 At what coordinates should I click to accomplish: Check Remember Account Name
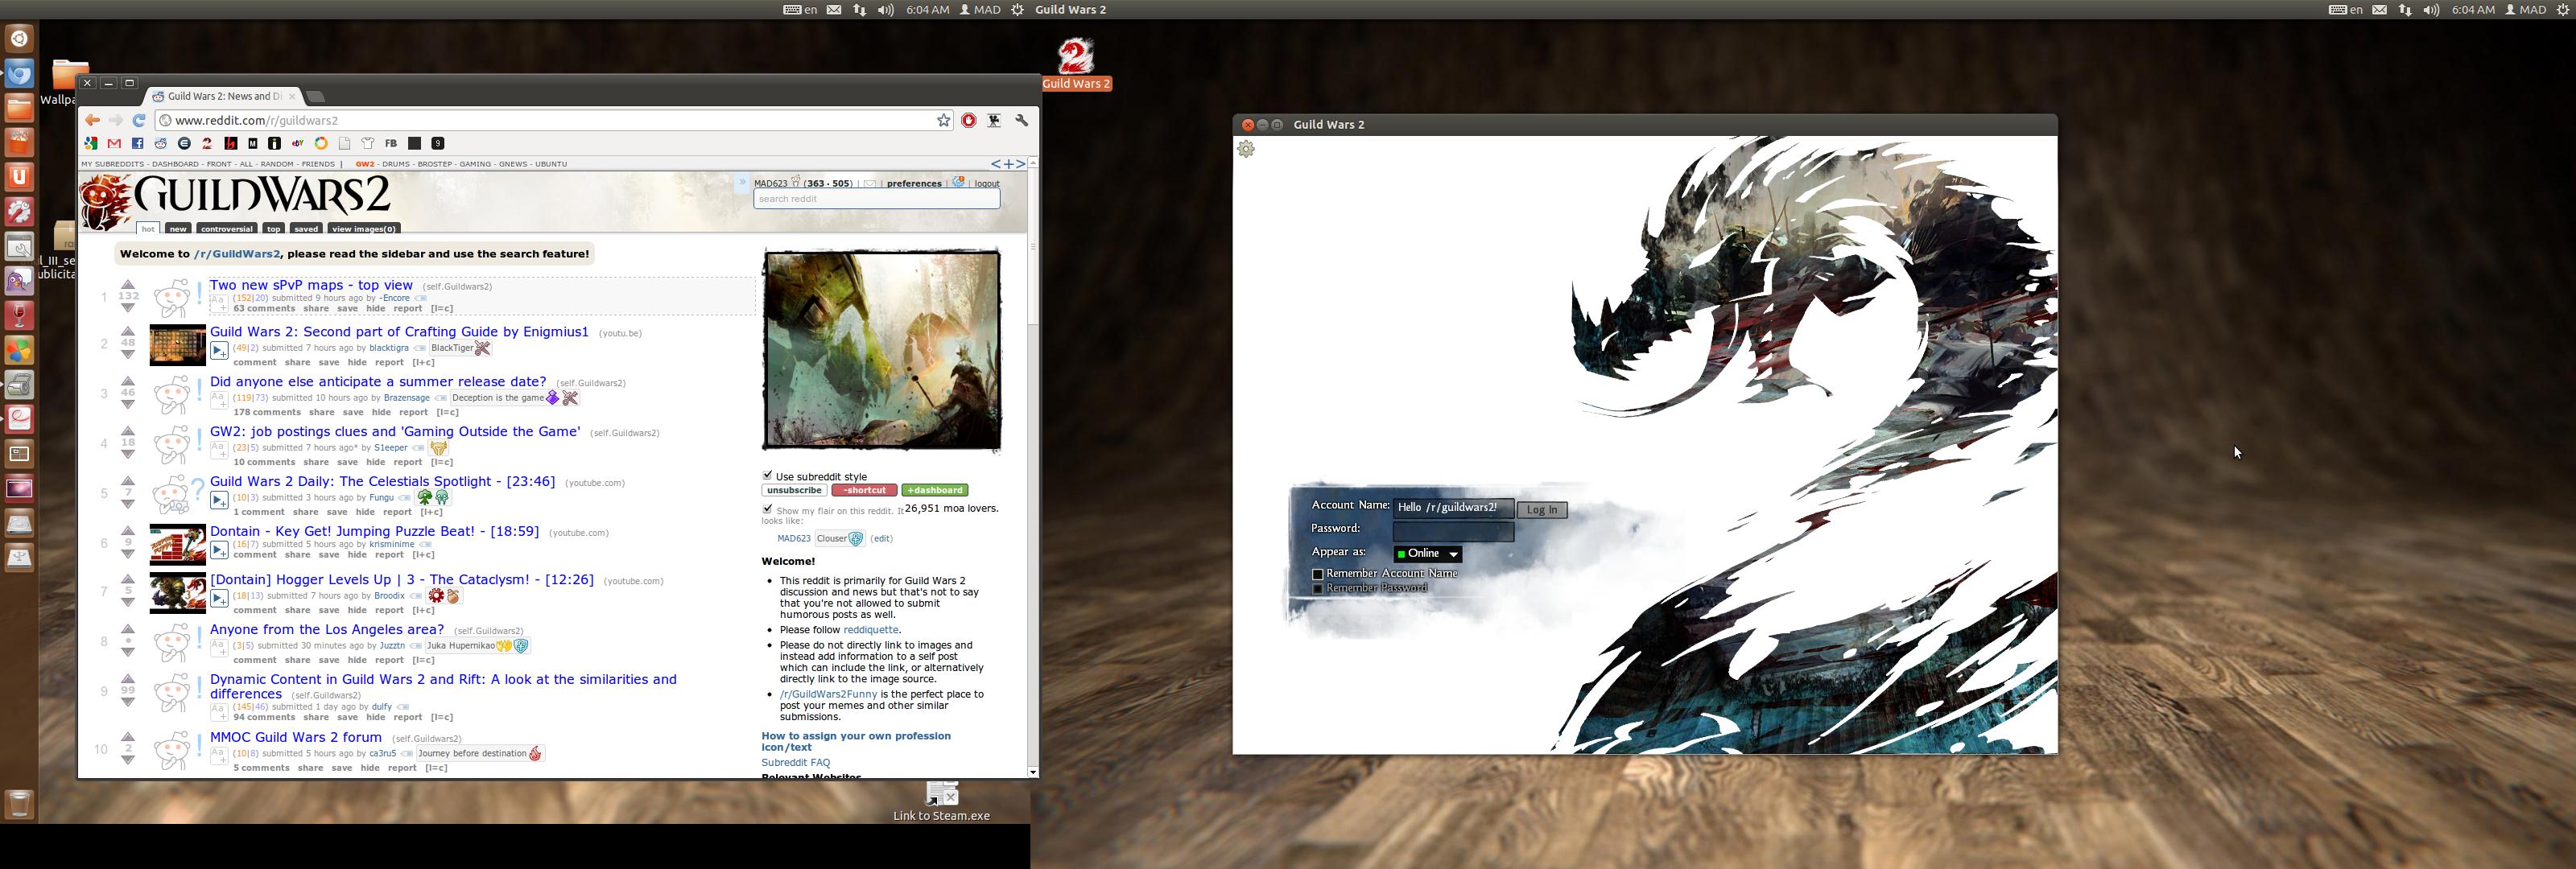pyautogui.click(x=1317, y=574)
